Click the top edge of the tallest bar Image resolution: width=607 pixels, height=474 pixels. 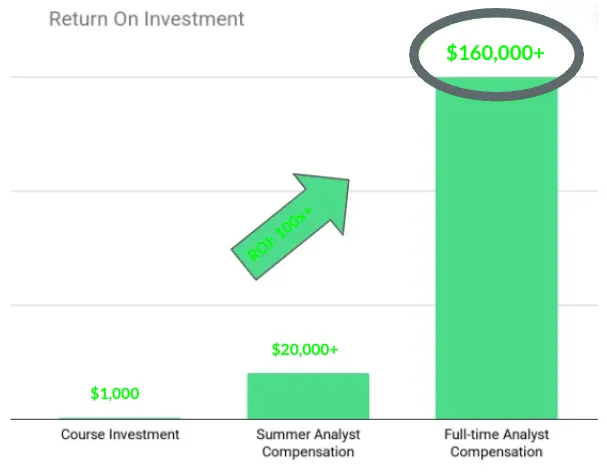click(497, 78)
